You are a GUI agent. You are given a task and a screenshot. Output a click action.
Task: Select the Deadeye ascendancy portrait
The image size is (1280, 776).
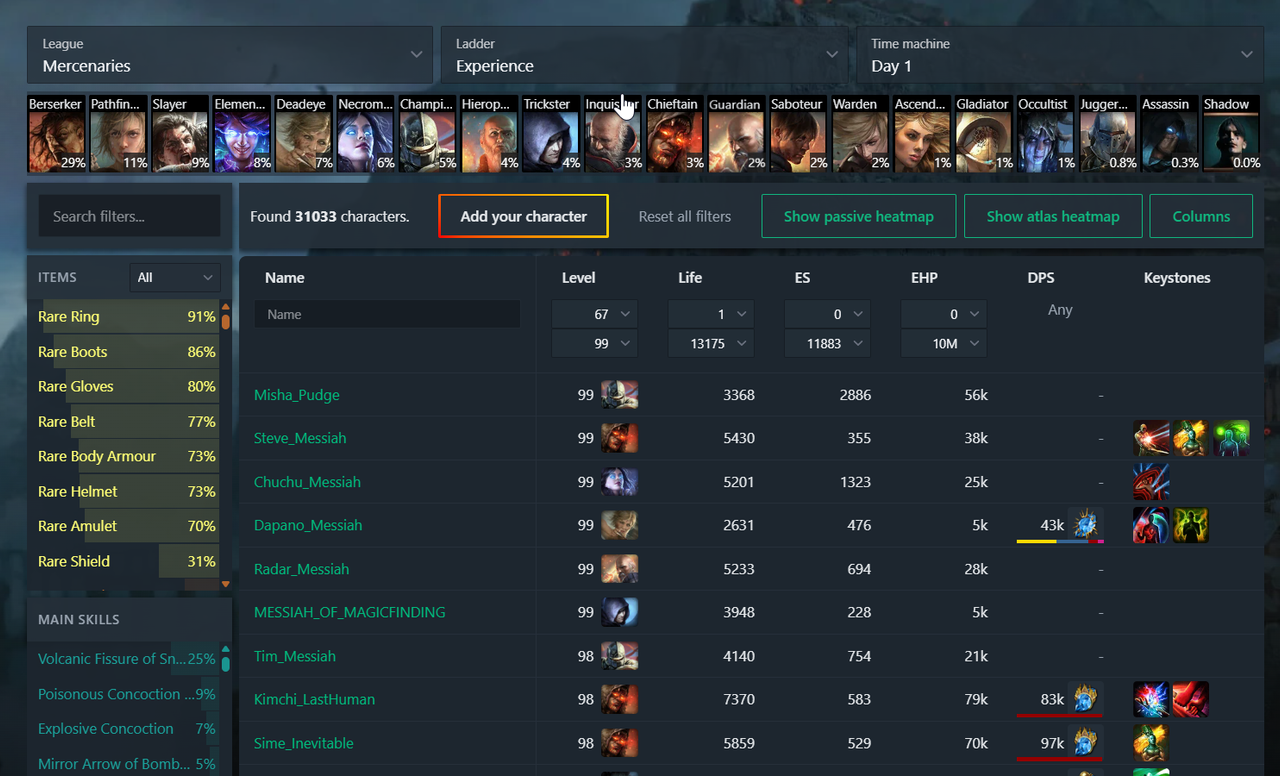click(304, 134)
